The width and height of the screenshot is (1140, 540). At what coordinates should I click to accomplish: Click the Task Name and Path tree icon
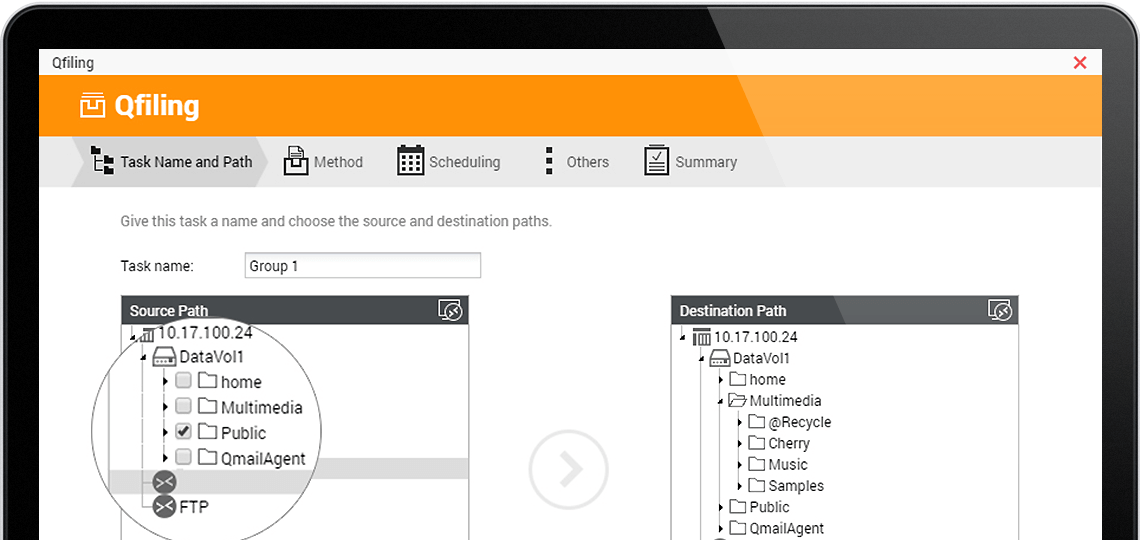point(103,159)
